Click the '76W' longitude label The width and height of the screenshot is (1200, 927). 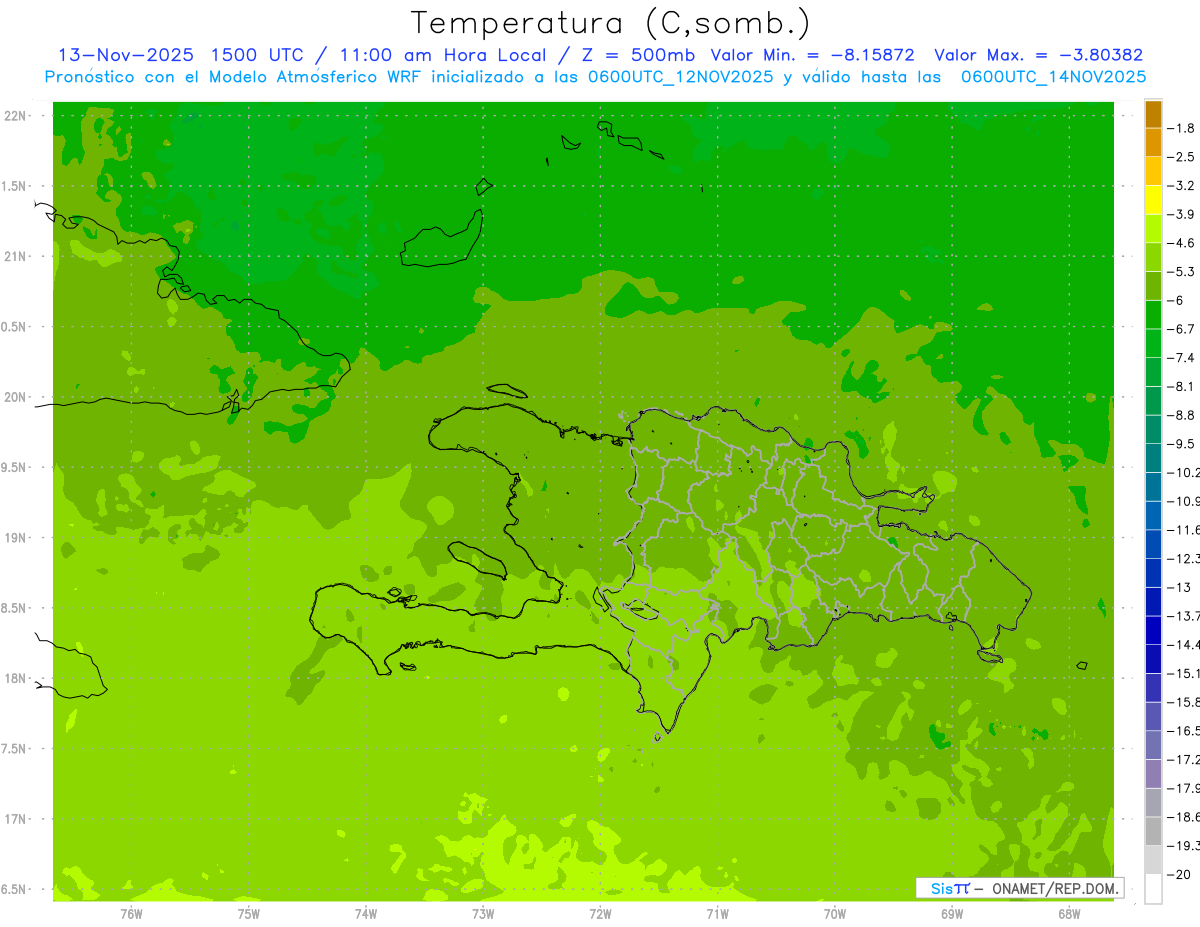pyautogui.click(x=131, y=914)
